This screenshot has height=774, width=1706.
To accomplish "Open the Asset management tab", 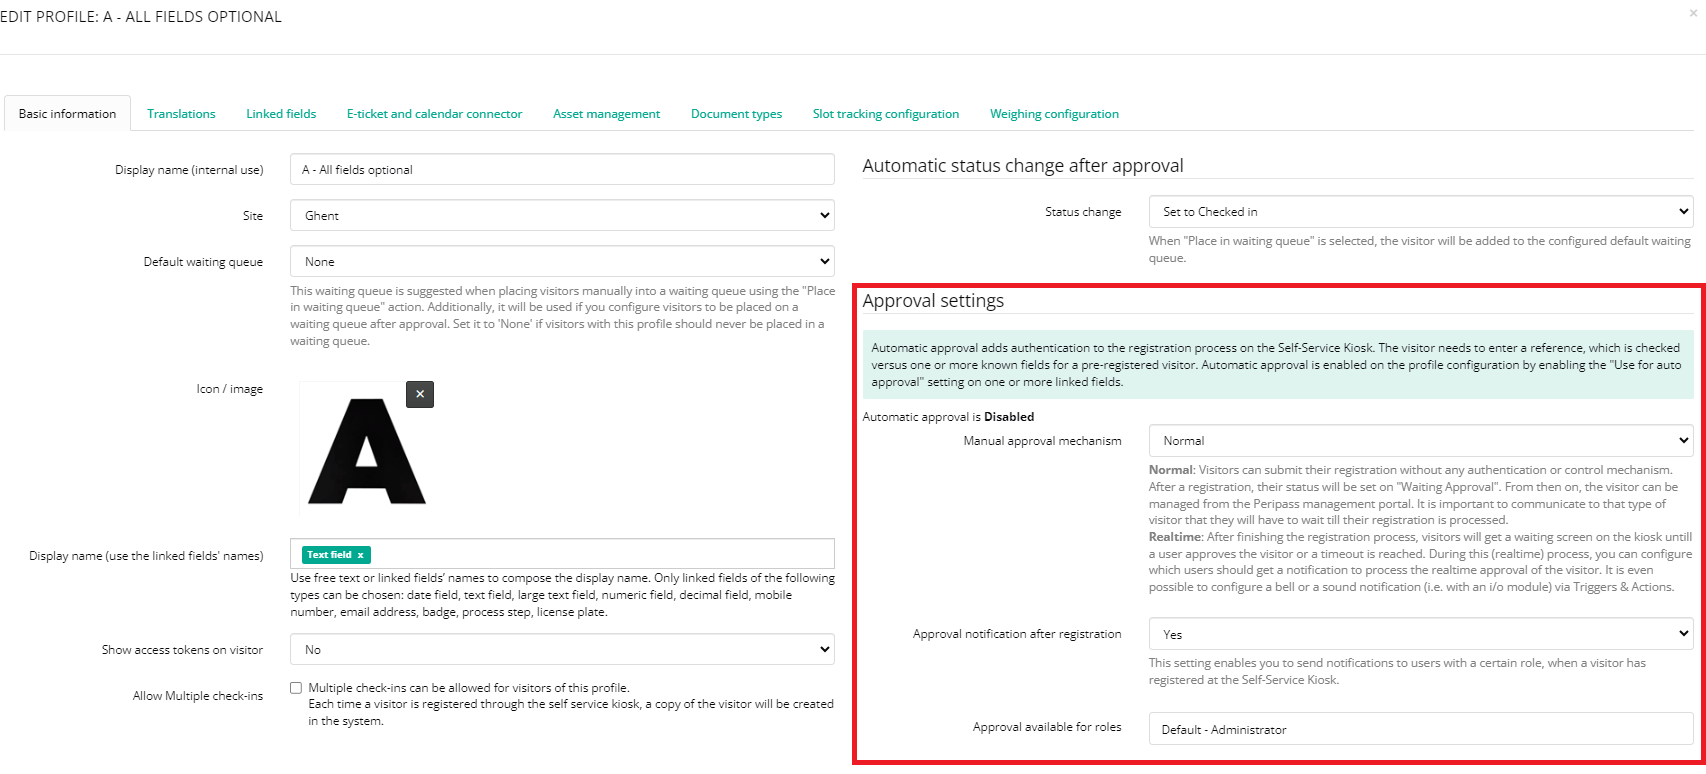I will (606, 114).
